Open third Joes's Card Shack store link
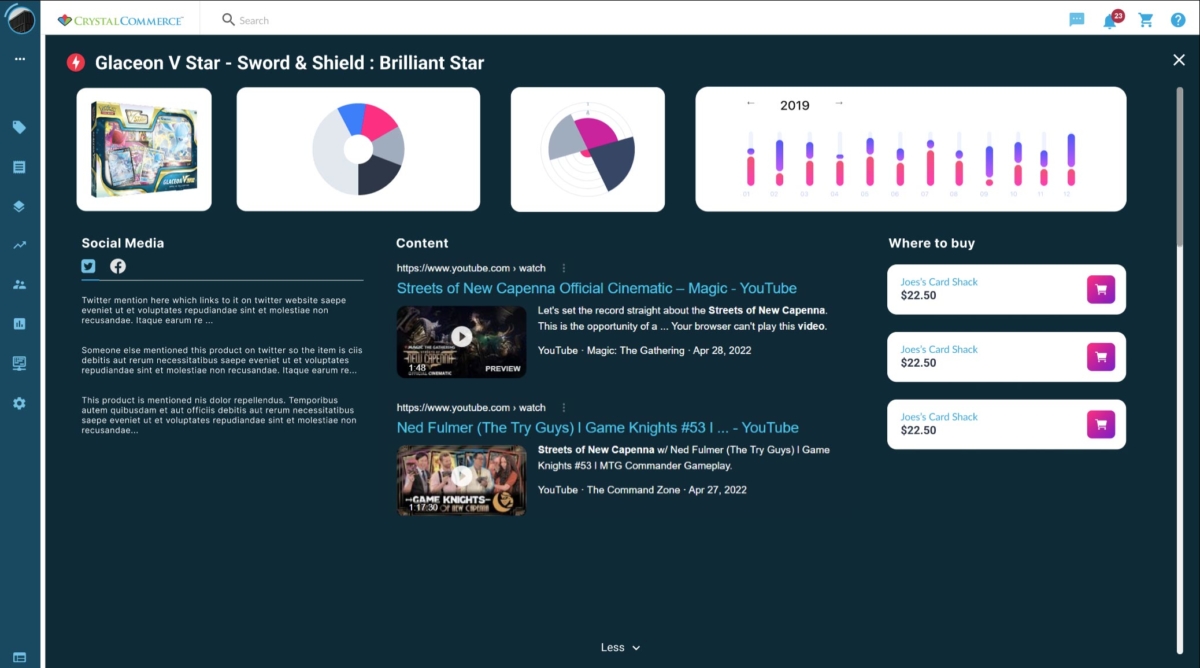1200x668 pixels. [x=939, y=417]
